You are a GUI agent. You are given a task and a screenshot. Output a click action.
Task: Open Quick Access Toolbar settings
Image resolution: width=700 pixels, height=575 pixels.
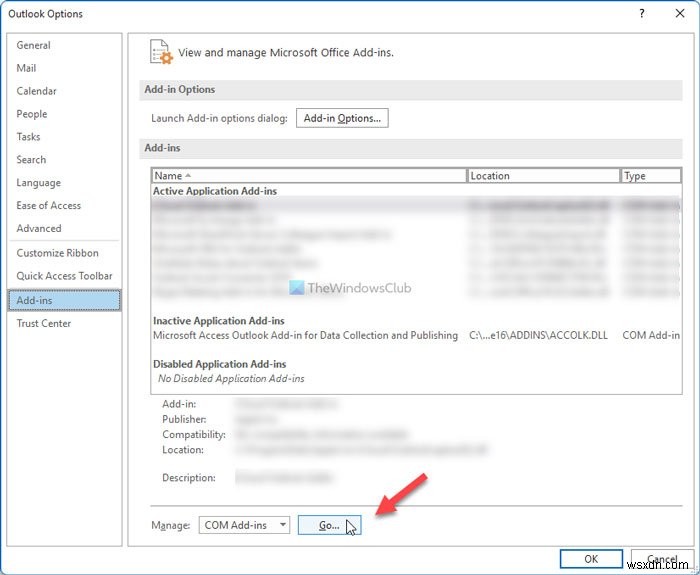click(x=64, y=276)
